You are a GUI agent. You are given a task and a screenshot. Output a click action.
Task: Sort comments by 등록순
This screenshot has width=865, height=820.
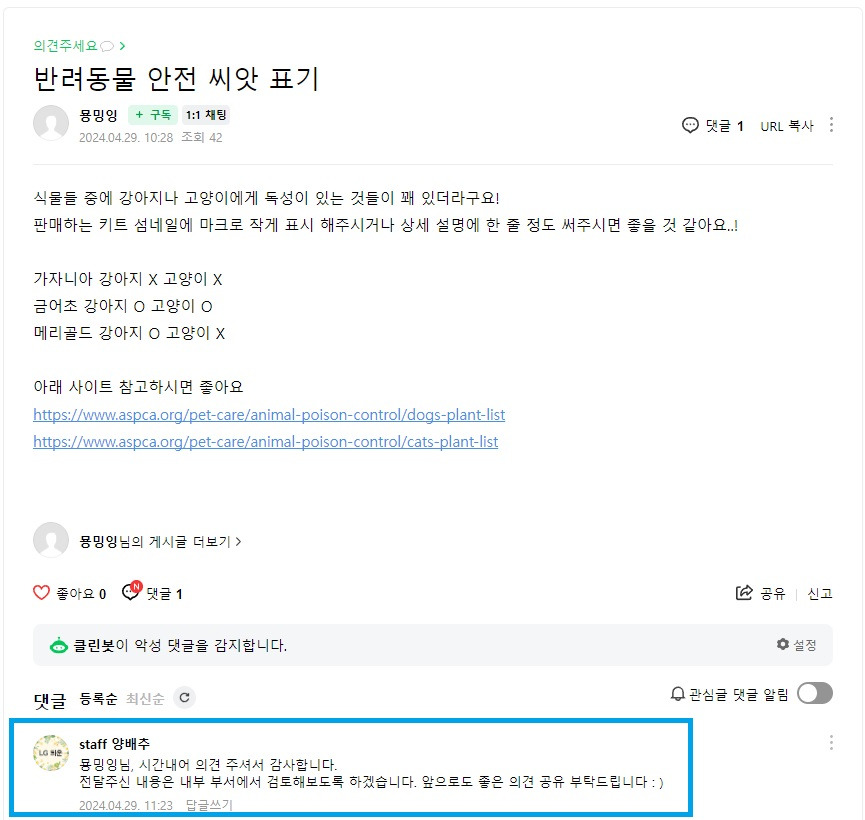coord(98,699)
